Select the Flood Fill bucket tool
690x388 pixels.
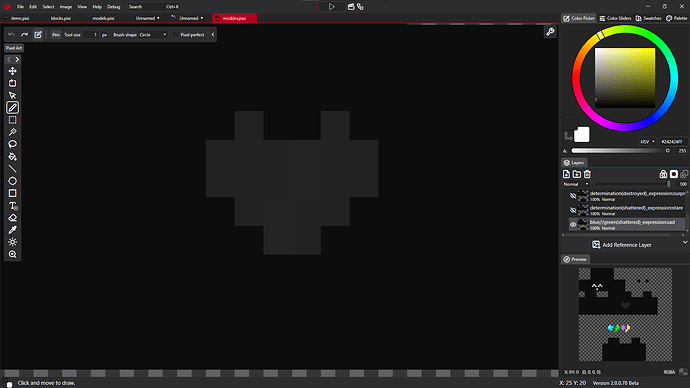[x=12, y=157]
